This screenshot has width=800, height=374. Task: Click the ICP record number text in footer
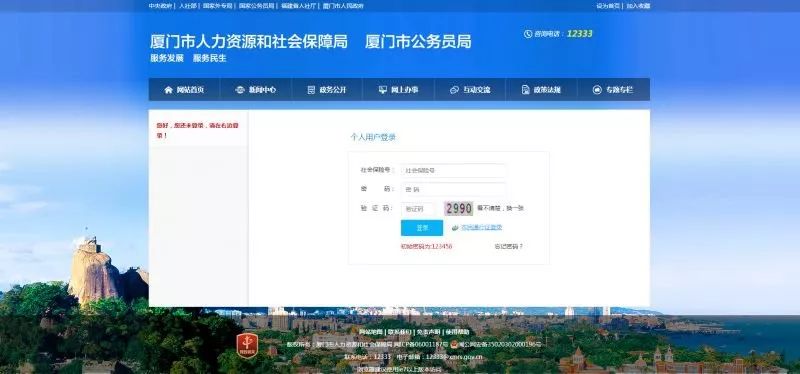tap(421, 344)
